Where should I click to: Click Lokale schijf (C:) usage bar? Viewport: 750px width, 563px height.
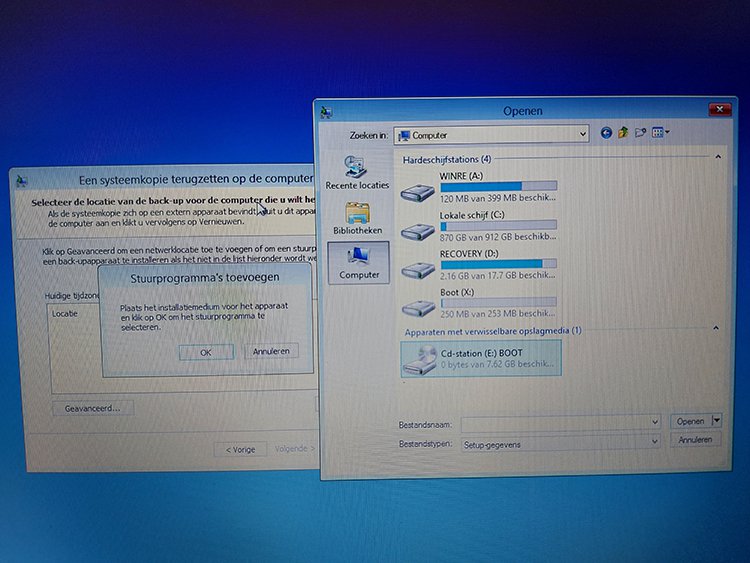(x=498, y=225)
